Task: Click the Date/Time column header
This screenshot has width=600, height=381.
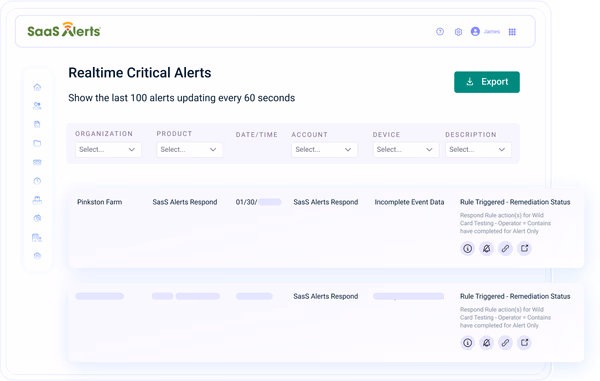Action: 257,135
